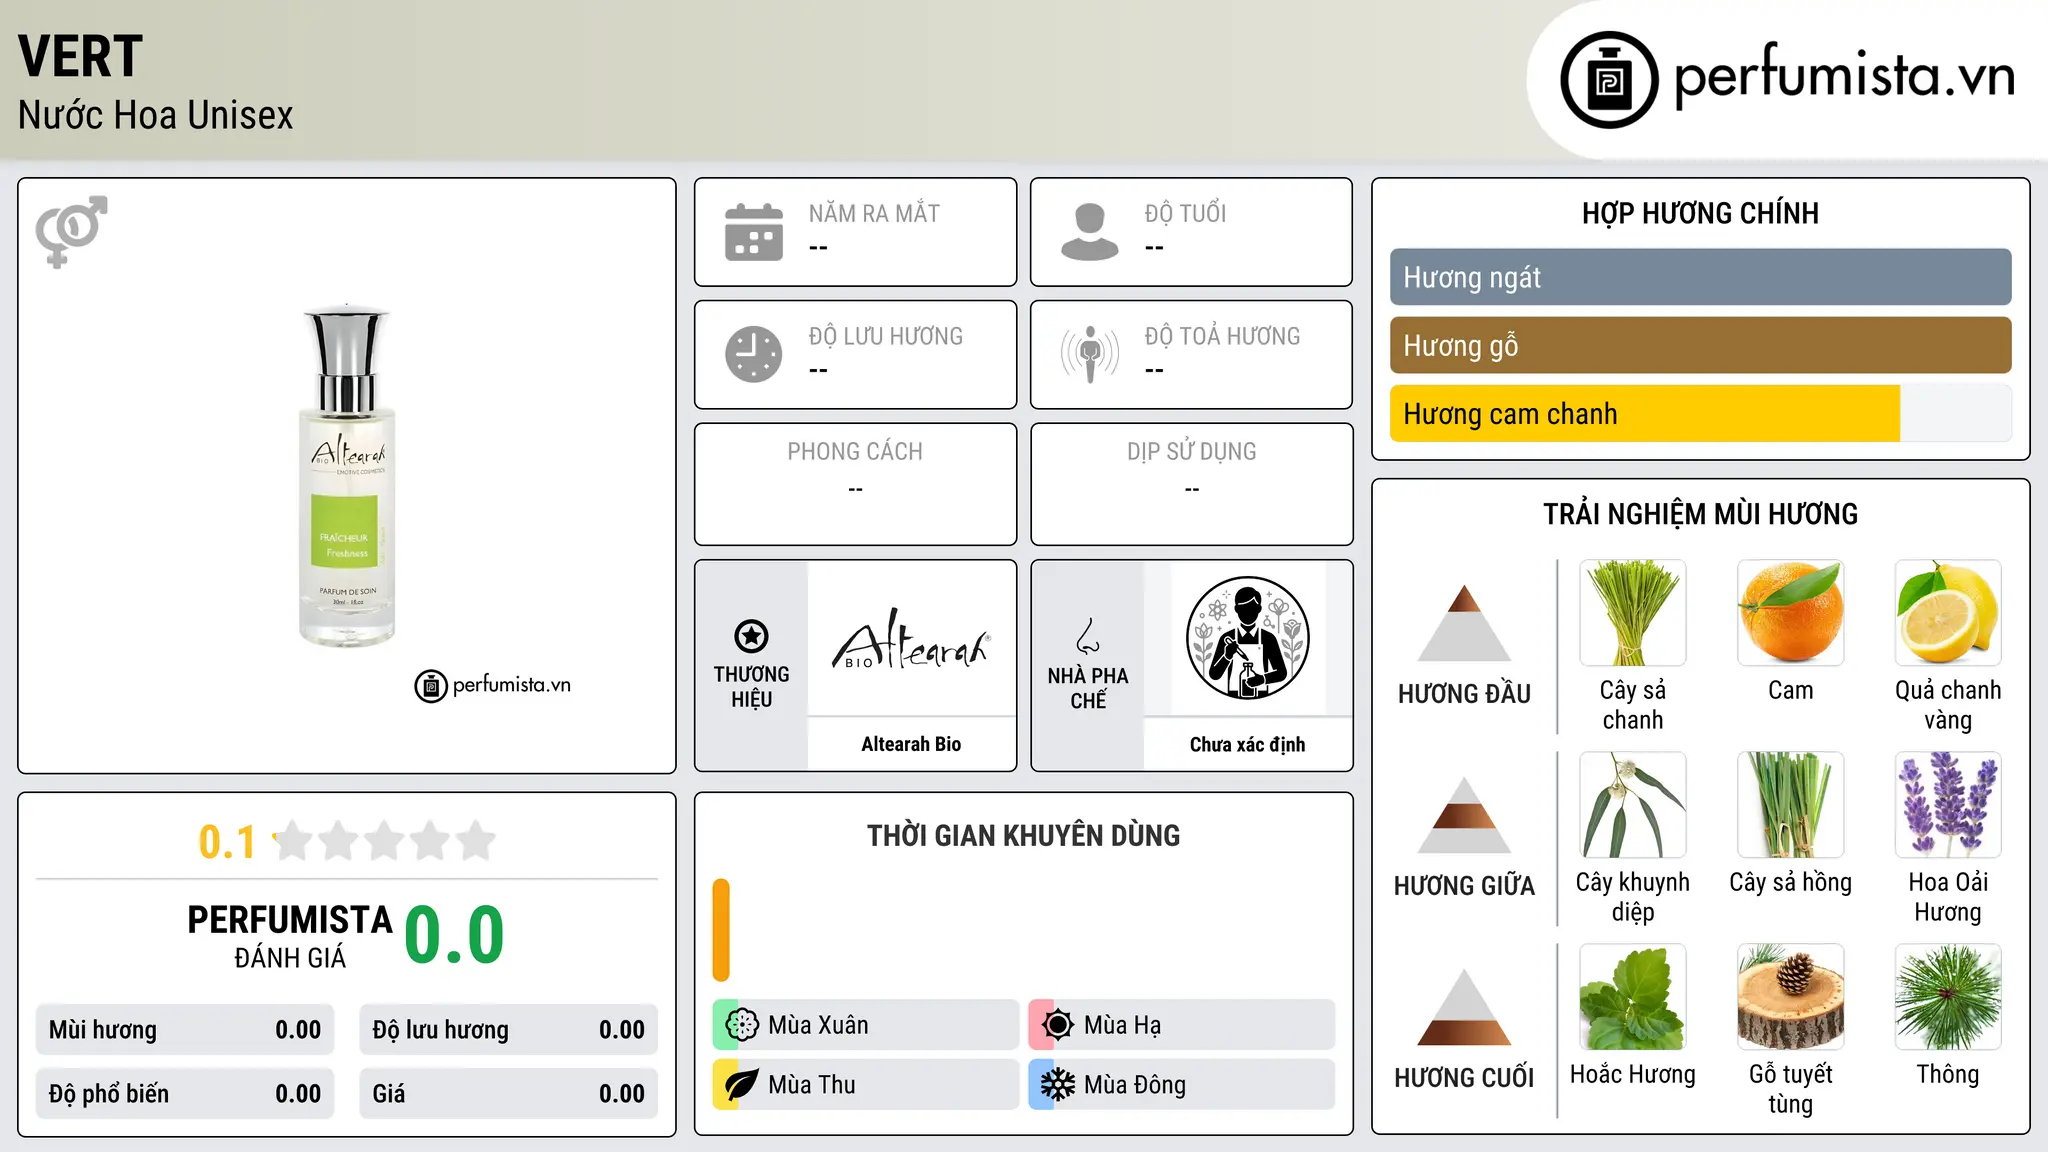Click the perfumer silhouette placeholder image
Screen dimensions: 2048x1152
[1247, 638]
